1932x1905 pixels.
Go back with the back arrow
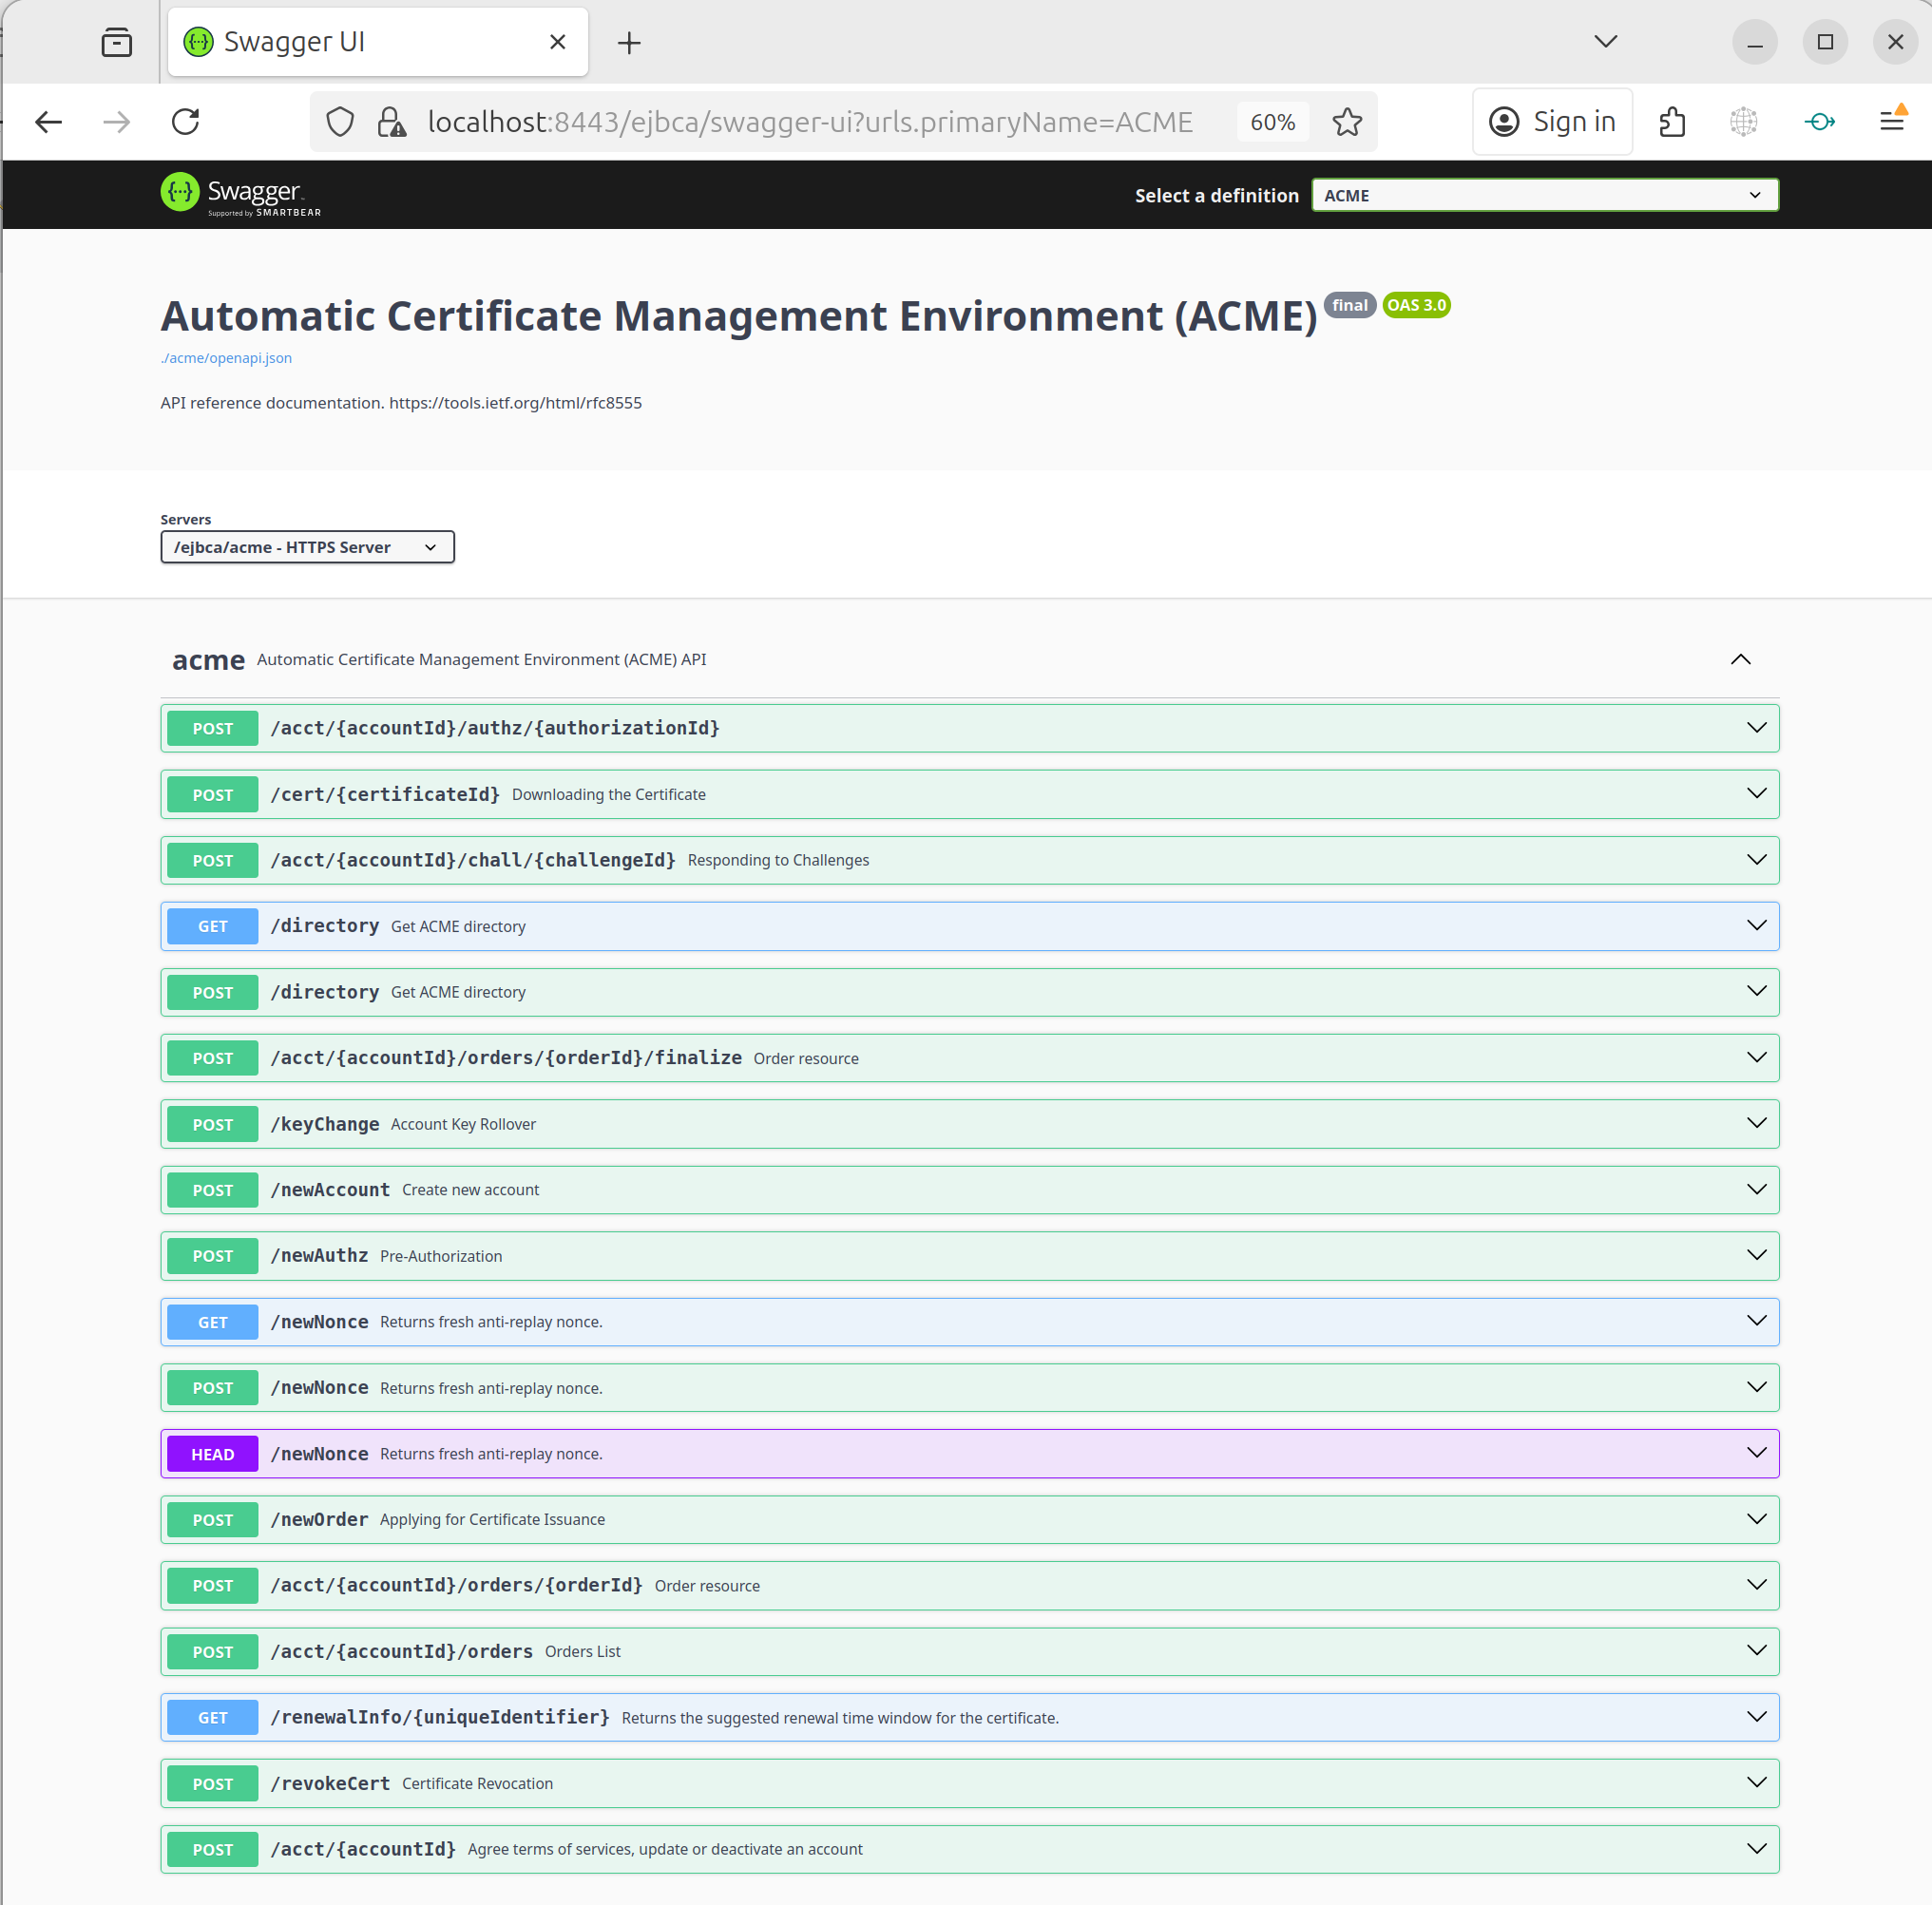[x=48, y=122]
